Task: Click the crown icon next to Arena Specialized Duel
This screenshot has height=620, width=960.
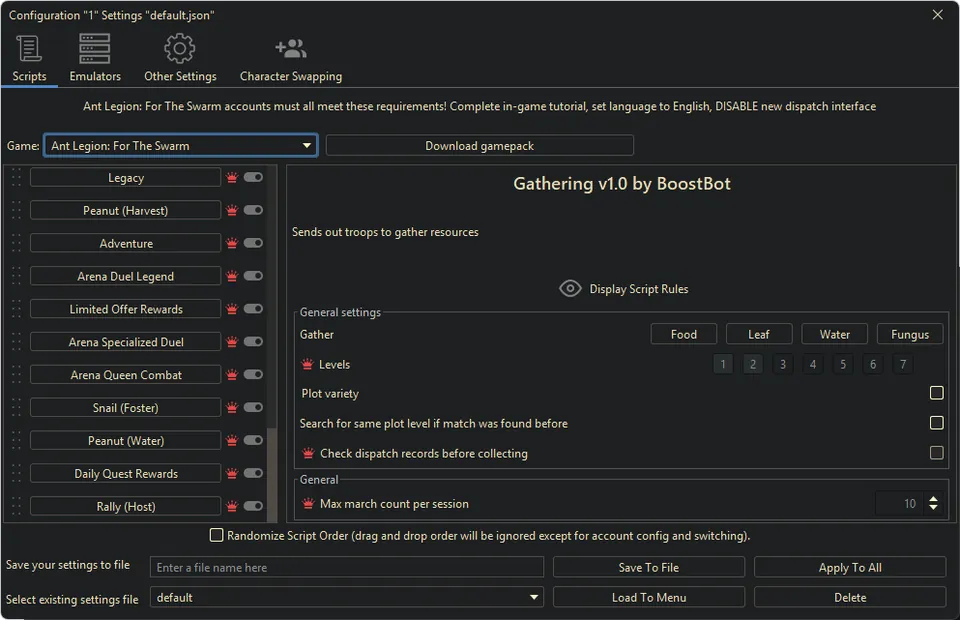Action: pyautogui.click(x=232, y=342)
